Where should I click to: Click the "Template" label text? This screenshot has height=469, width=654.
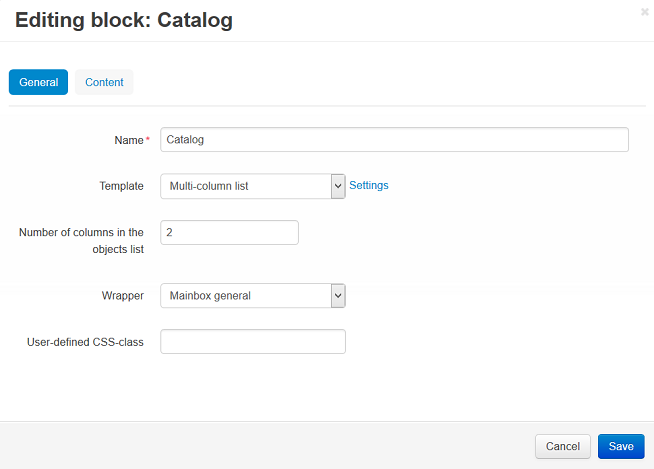tap(121, 186)
